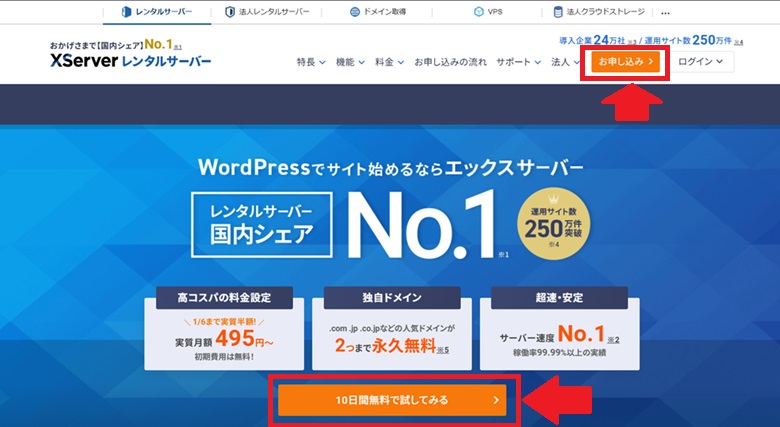Viewport: 780px width, 427px height.
Task: Expand the 機能 dropdown menu
Action: [x=351, y=62]
